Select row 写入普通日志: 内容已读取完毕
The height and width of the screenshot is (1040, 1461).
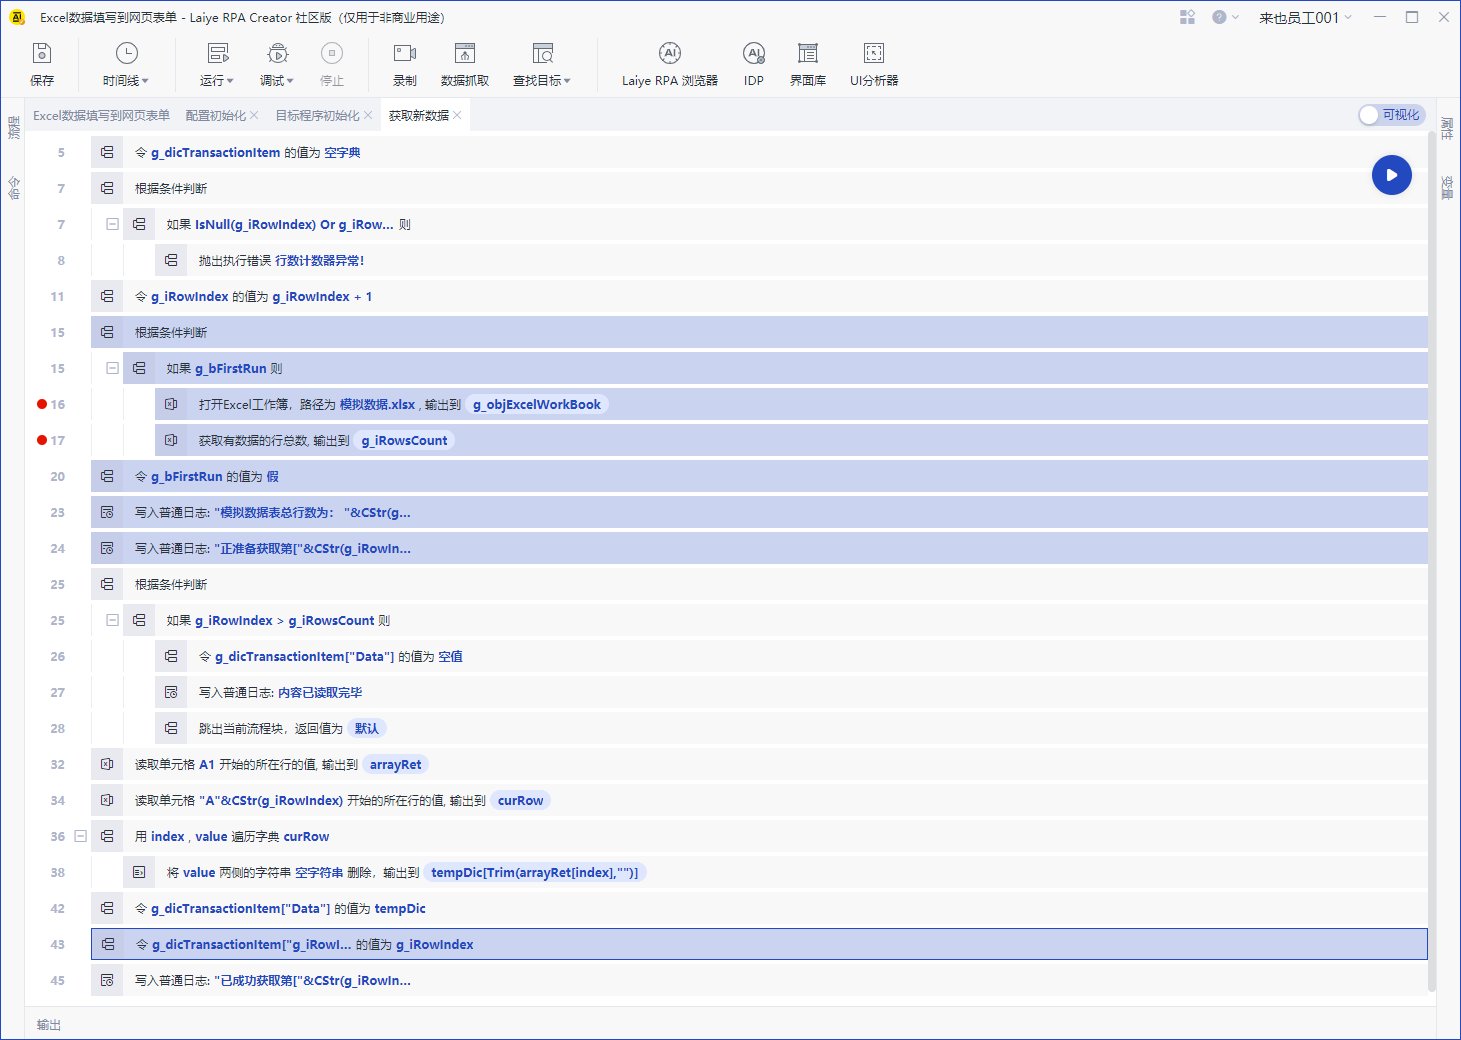coord(791,692)
